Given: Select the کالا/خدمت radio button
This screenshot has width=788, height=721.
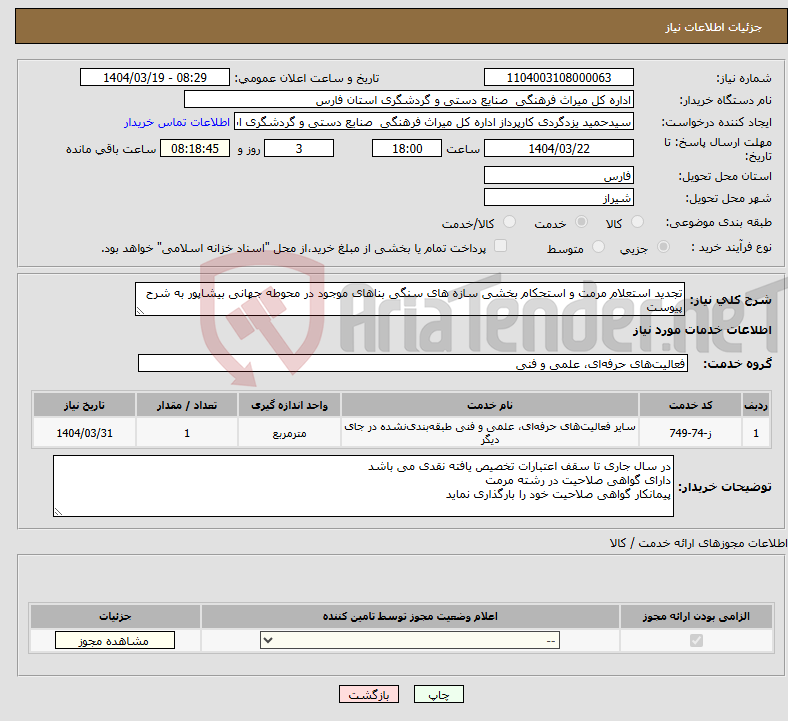Looking at the screenshot, I should pos(509,222).
